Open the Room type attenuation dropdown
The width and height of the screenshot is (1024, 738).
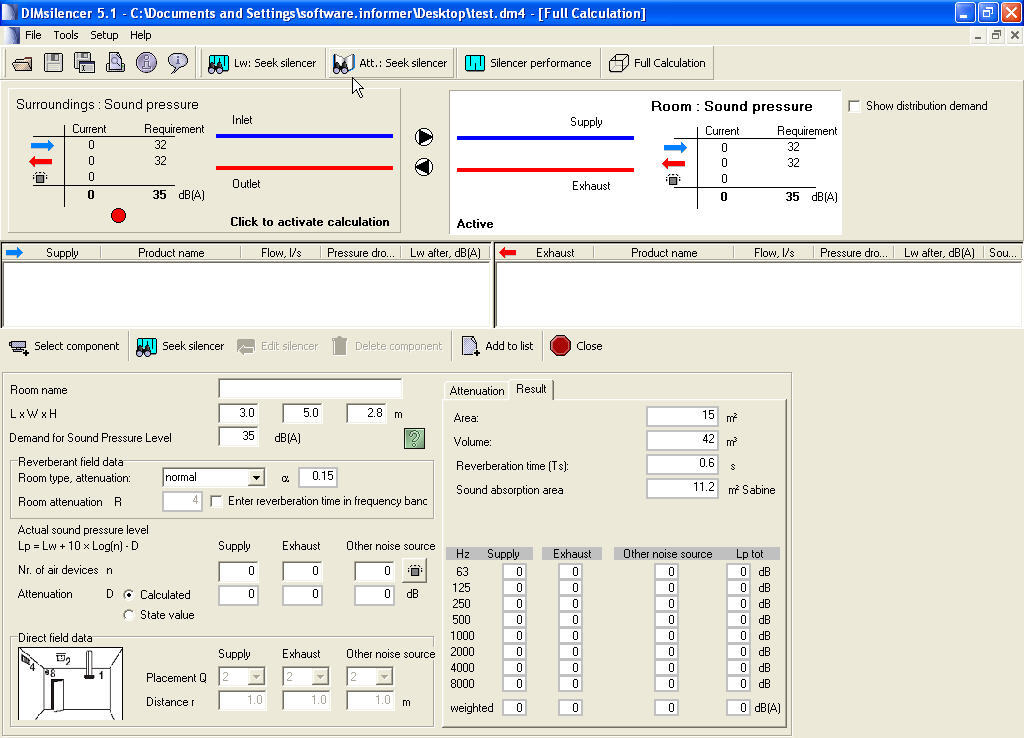pos(255,477)
